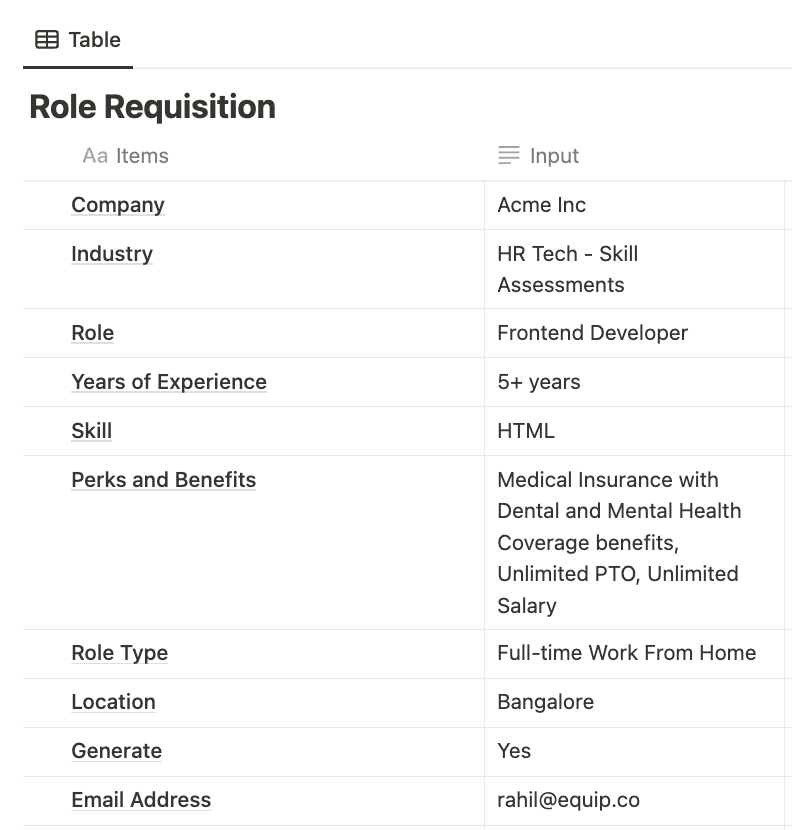Edit the rahil@equip.co email cell

click(x=568, y=800)
